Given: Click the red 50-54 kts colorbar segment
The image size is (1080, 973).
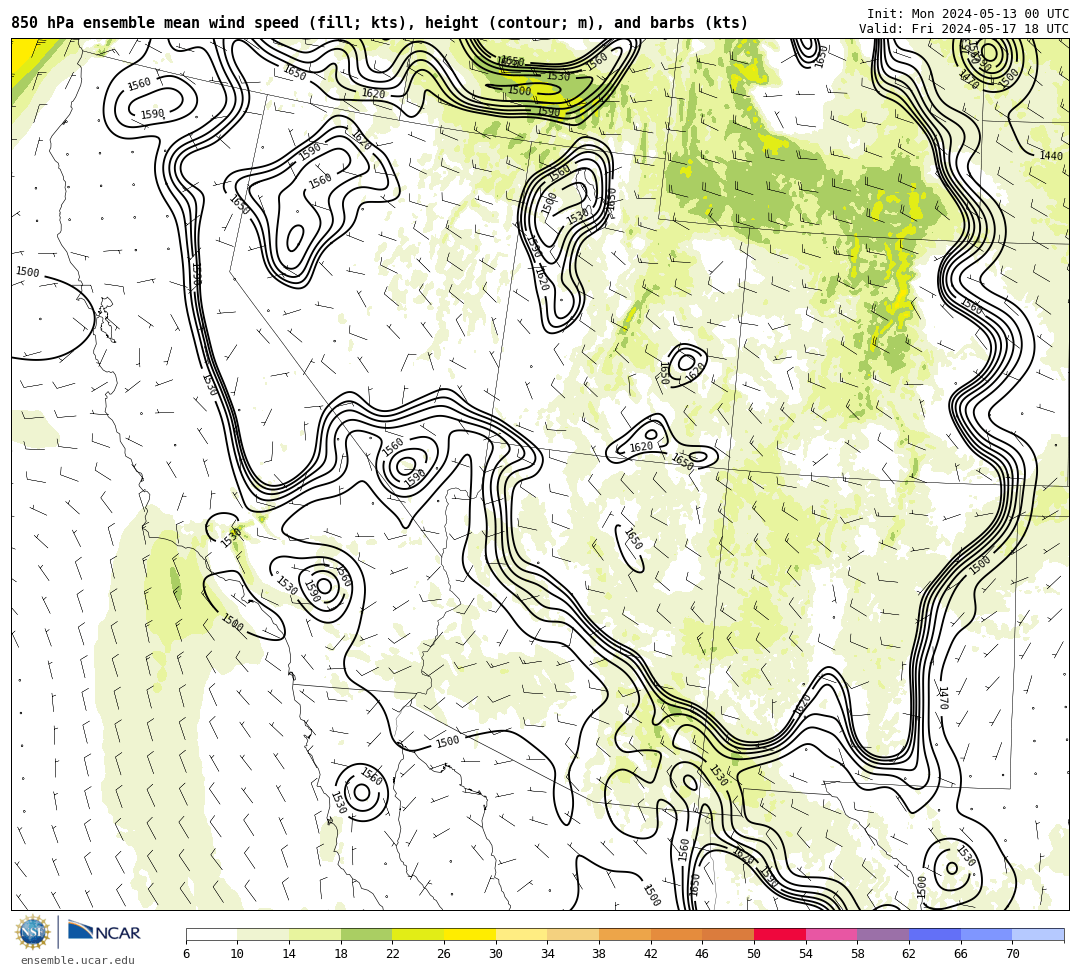Looking at the screenshot, I should pyautogui.click(x=780, y=934).
